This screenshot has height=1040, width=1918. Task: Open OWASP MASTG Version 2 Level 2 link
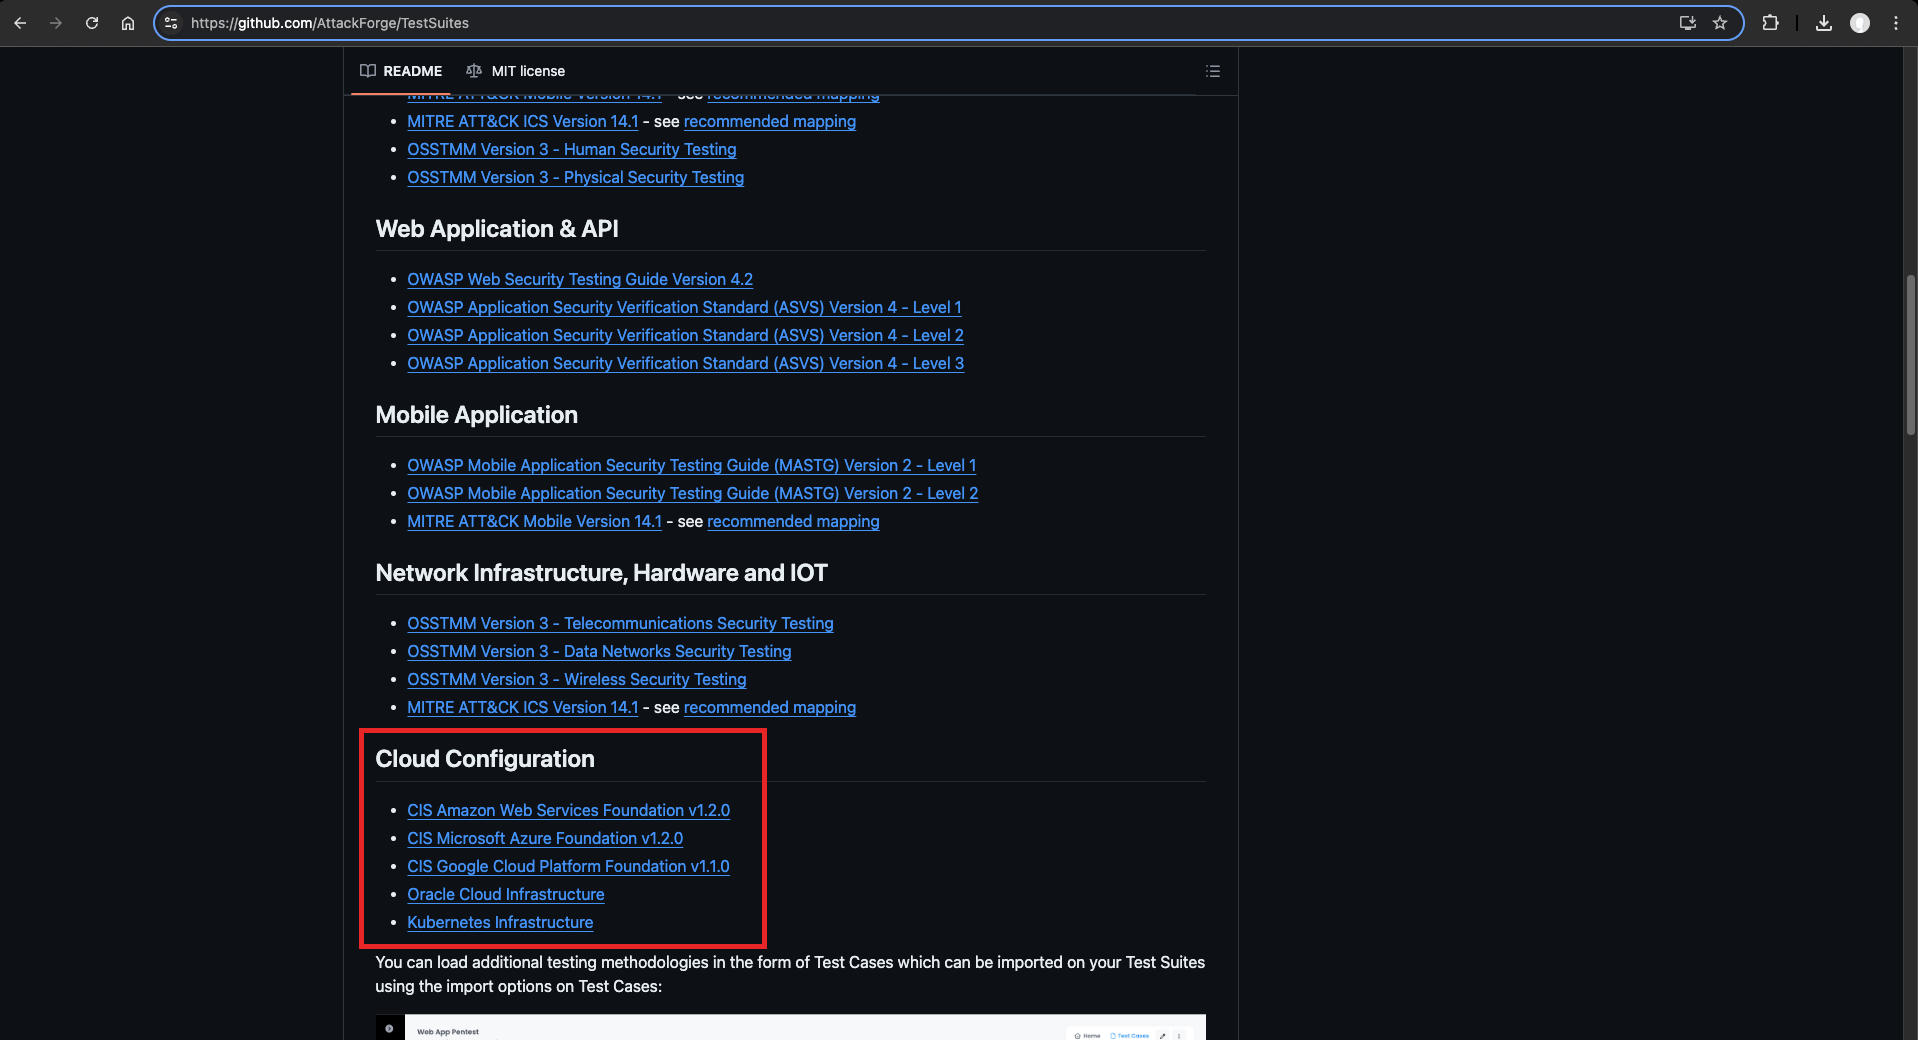[x=692, y=493]
